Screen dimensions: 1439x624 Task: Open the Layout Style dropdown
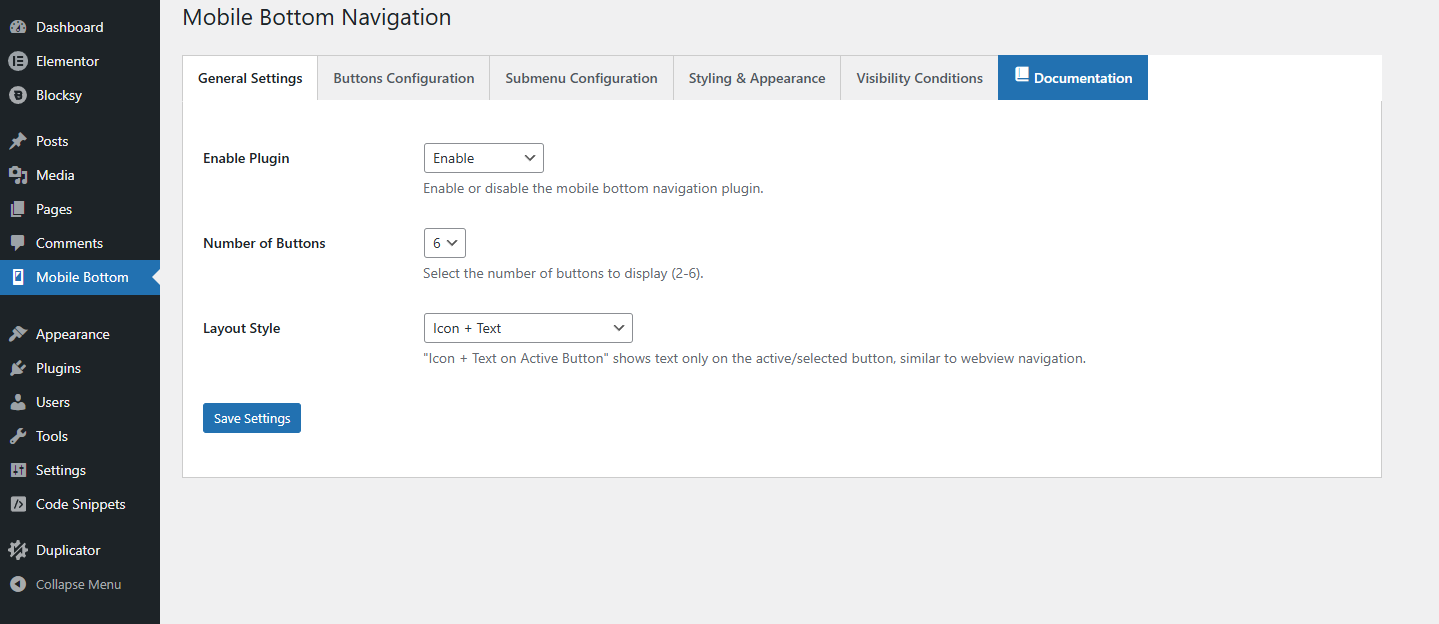pyautogui.click(x=527, y=328)
